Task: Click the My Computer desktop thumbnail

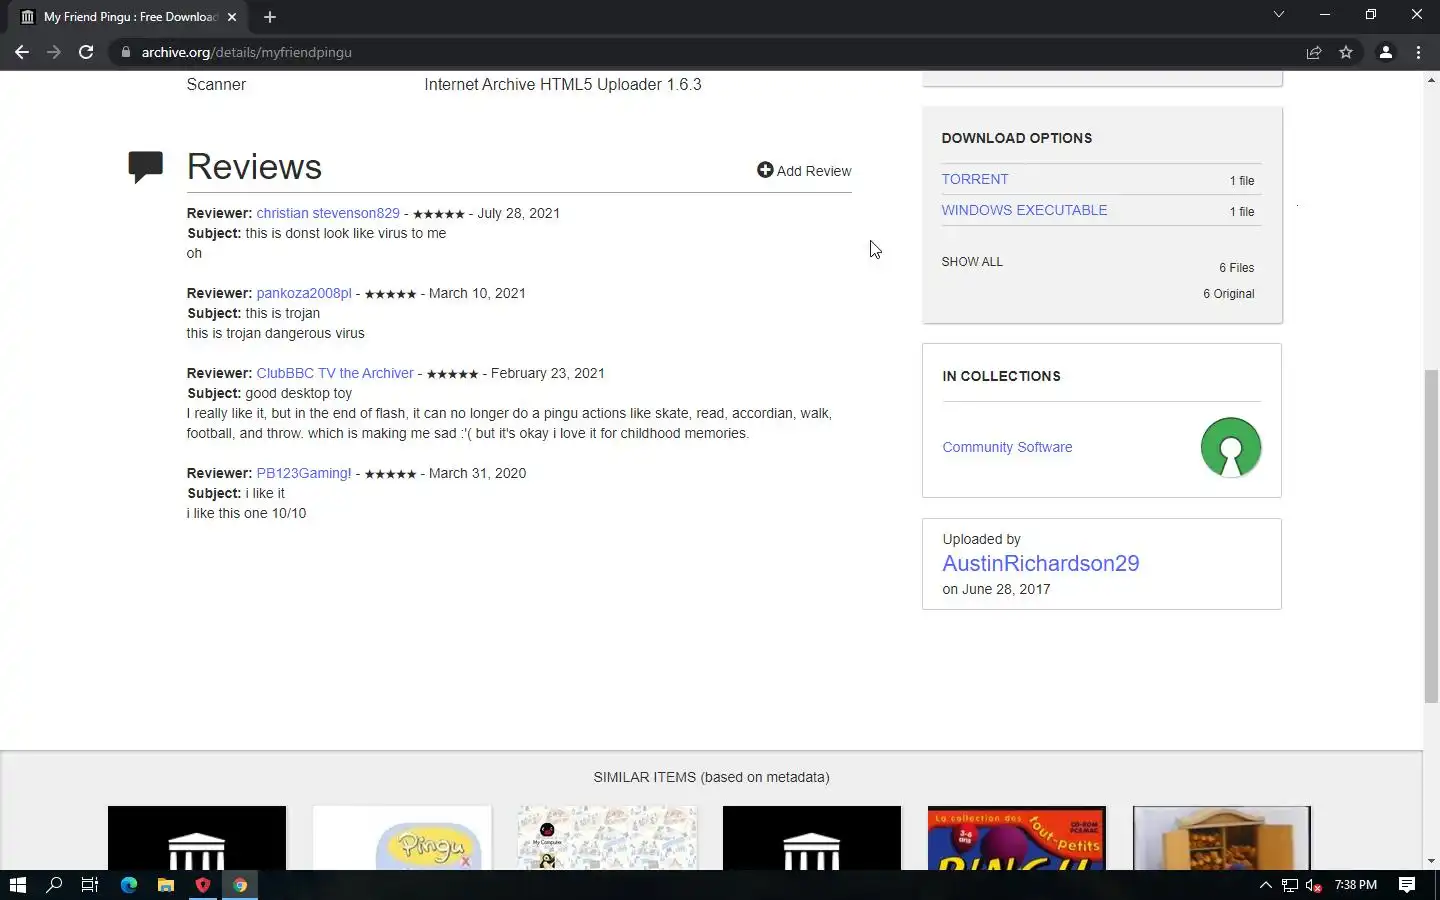Action: point(607,838)
